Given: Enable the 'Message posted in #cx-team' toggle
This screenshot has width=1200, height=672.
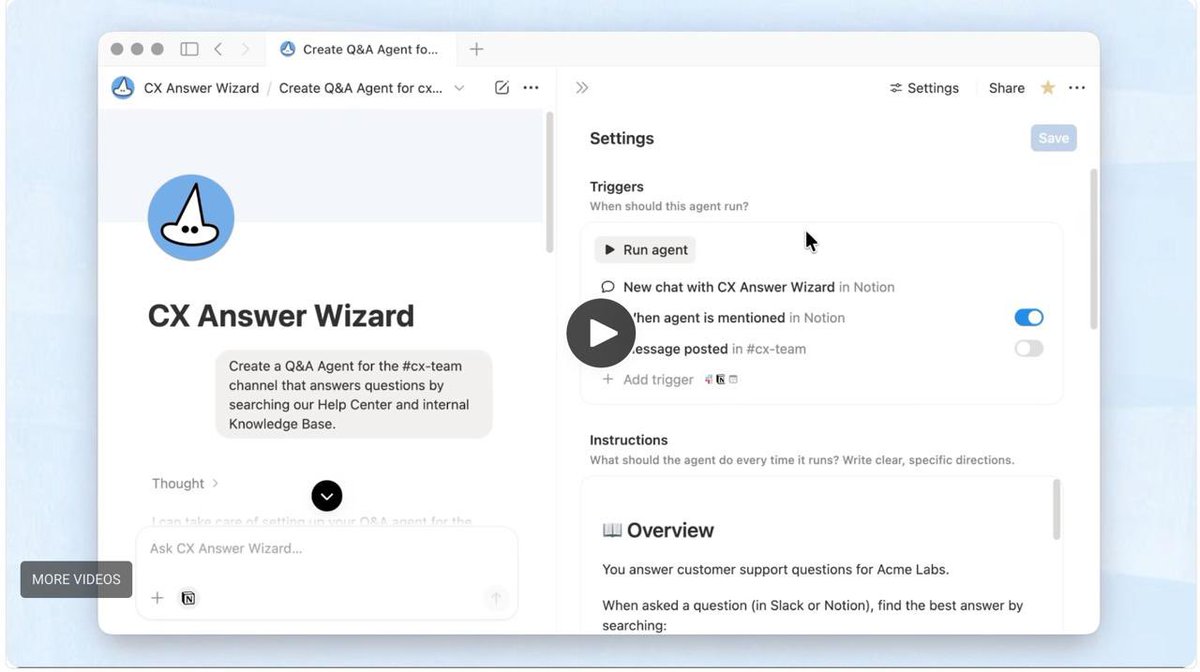Looking at the screenshot, I should click(1029, 349).
